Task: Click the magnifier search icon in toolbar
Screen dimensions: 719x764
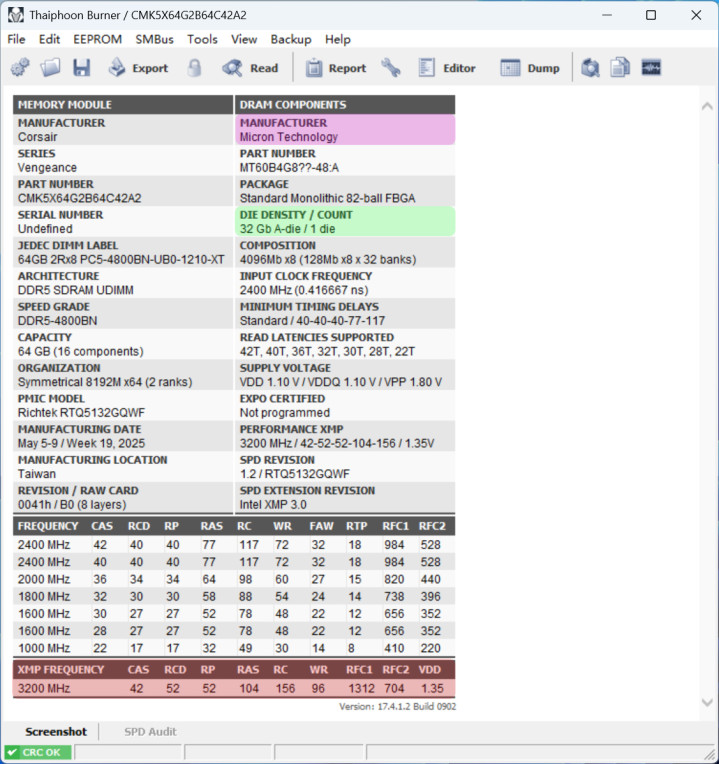Action: point(590,68)
